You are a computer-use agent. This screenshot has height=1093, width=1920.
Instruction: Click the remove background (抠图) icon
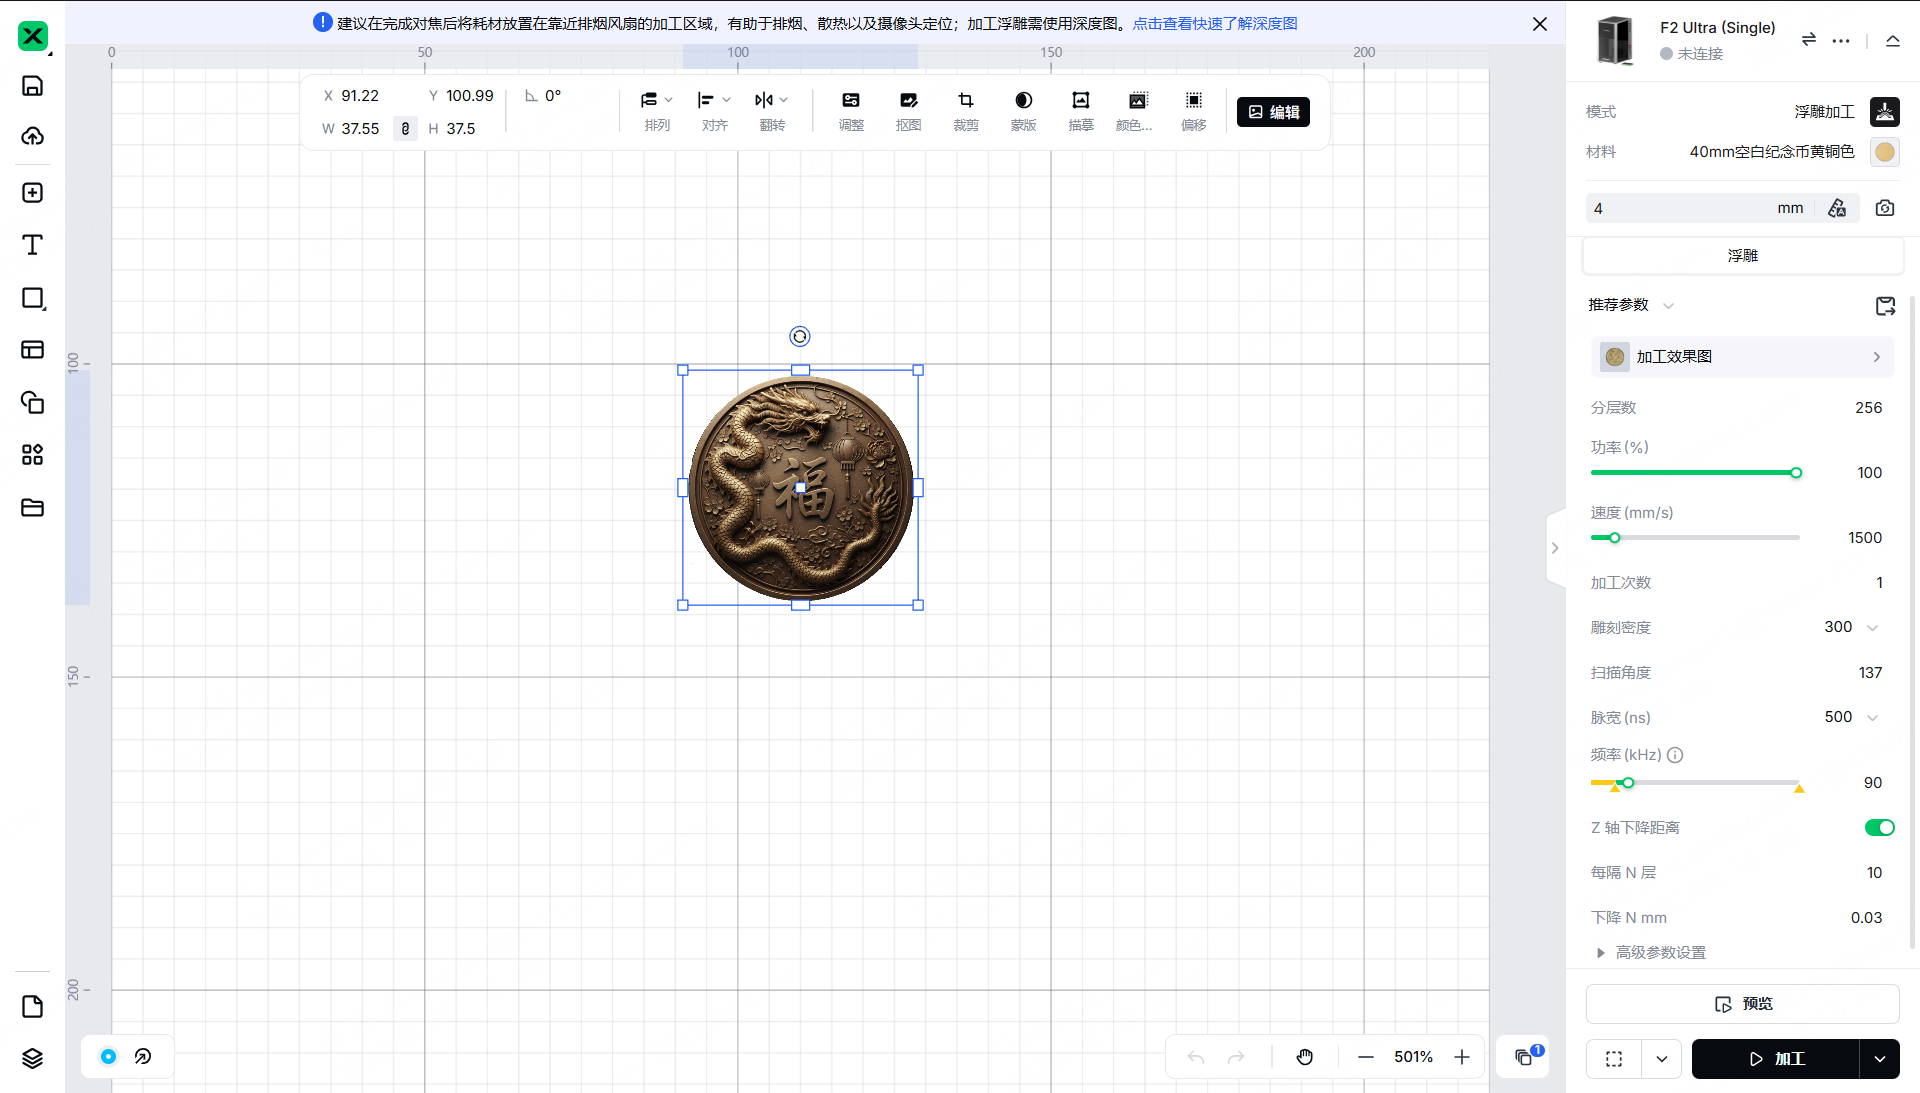[908, 101]
